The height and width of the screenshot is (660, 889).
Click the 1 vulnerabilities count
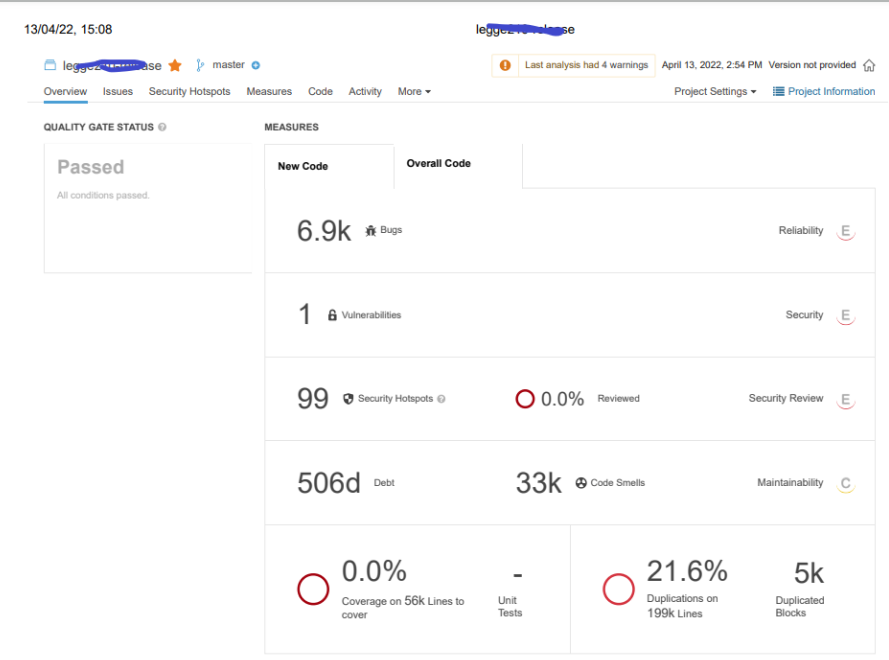(x=304, y=314)
